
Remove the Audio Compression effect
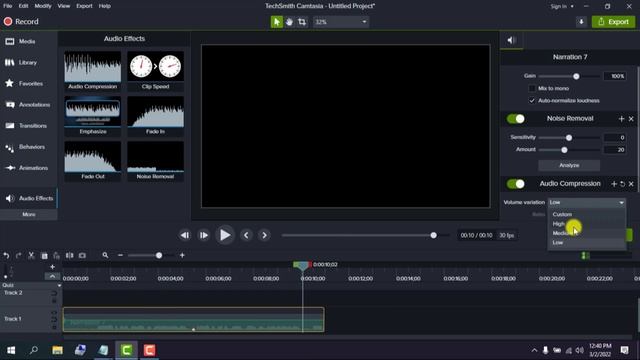[x=631, y=184]
